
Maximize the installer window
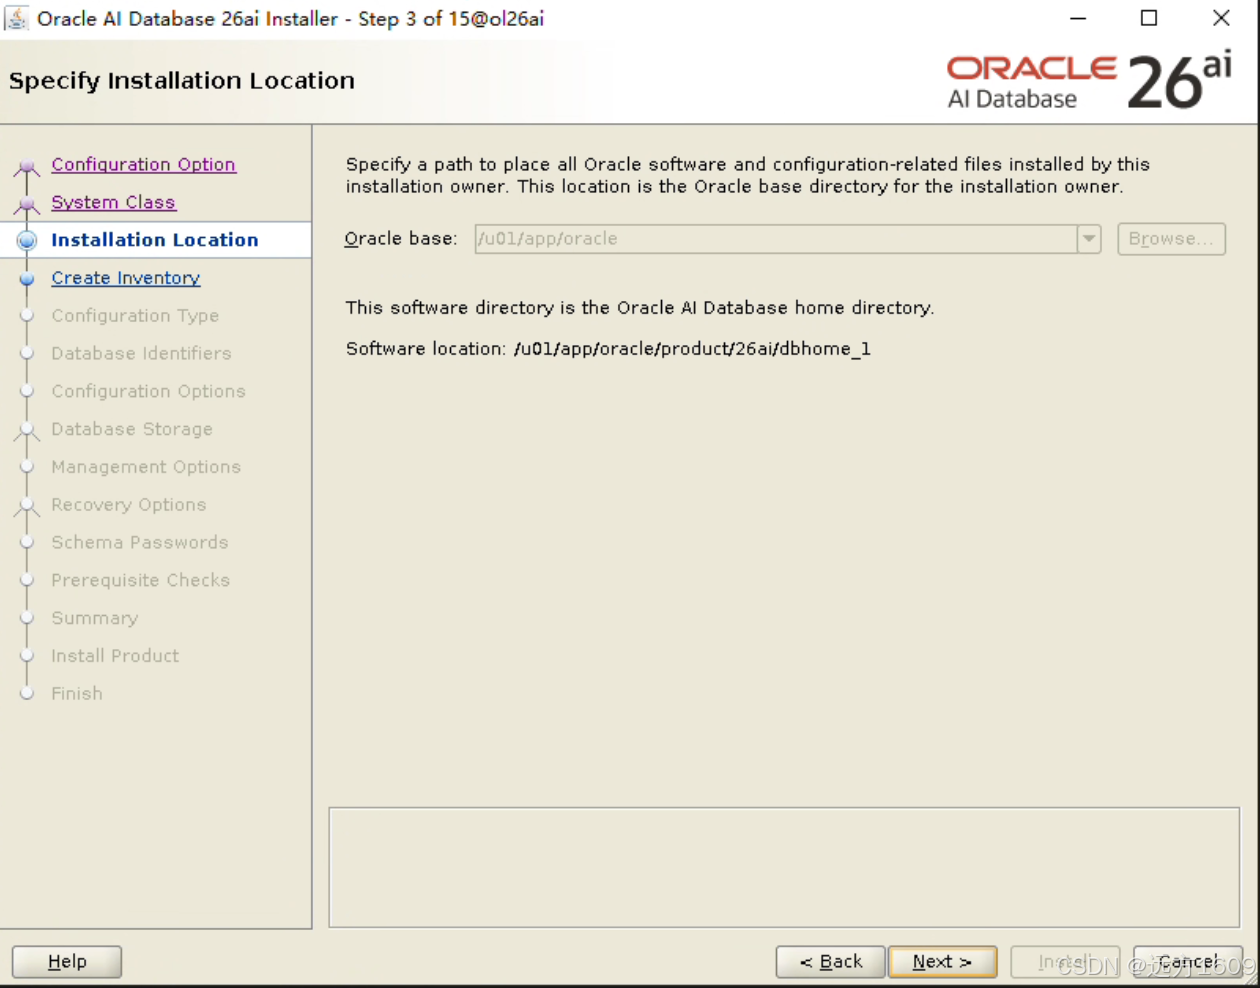[x=1149, y=19]
